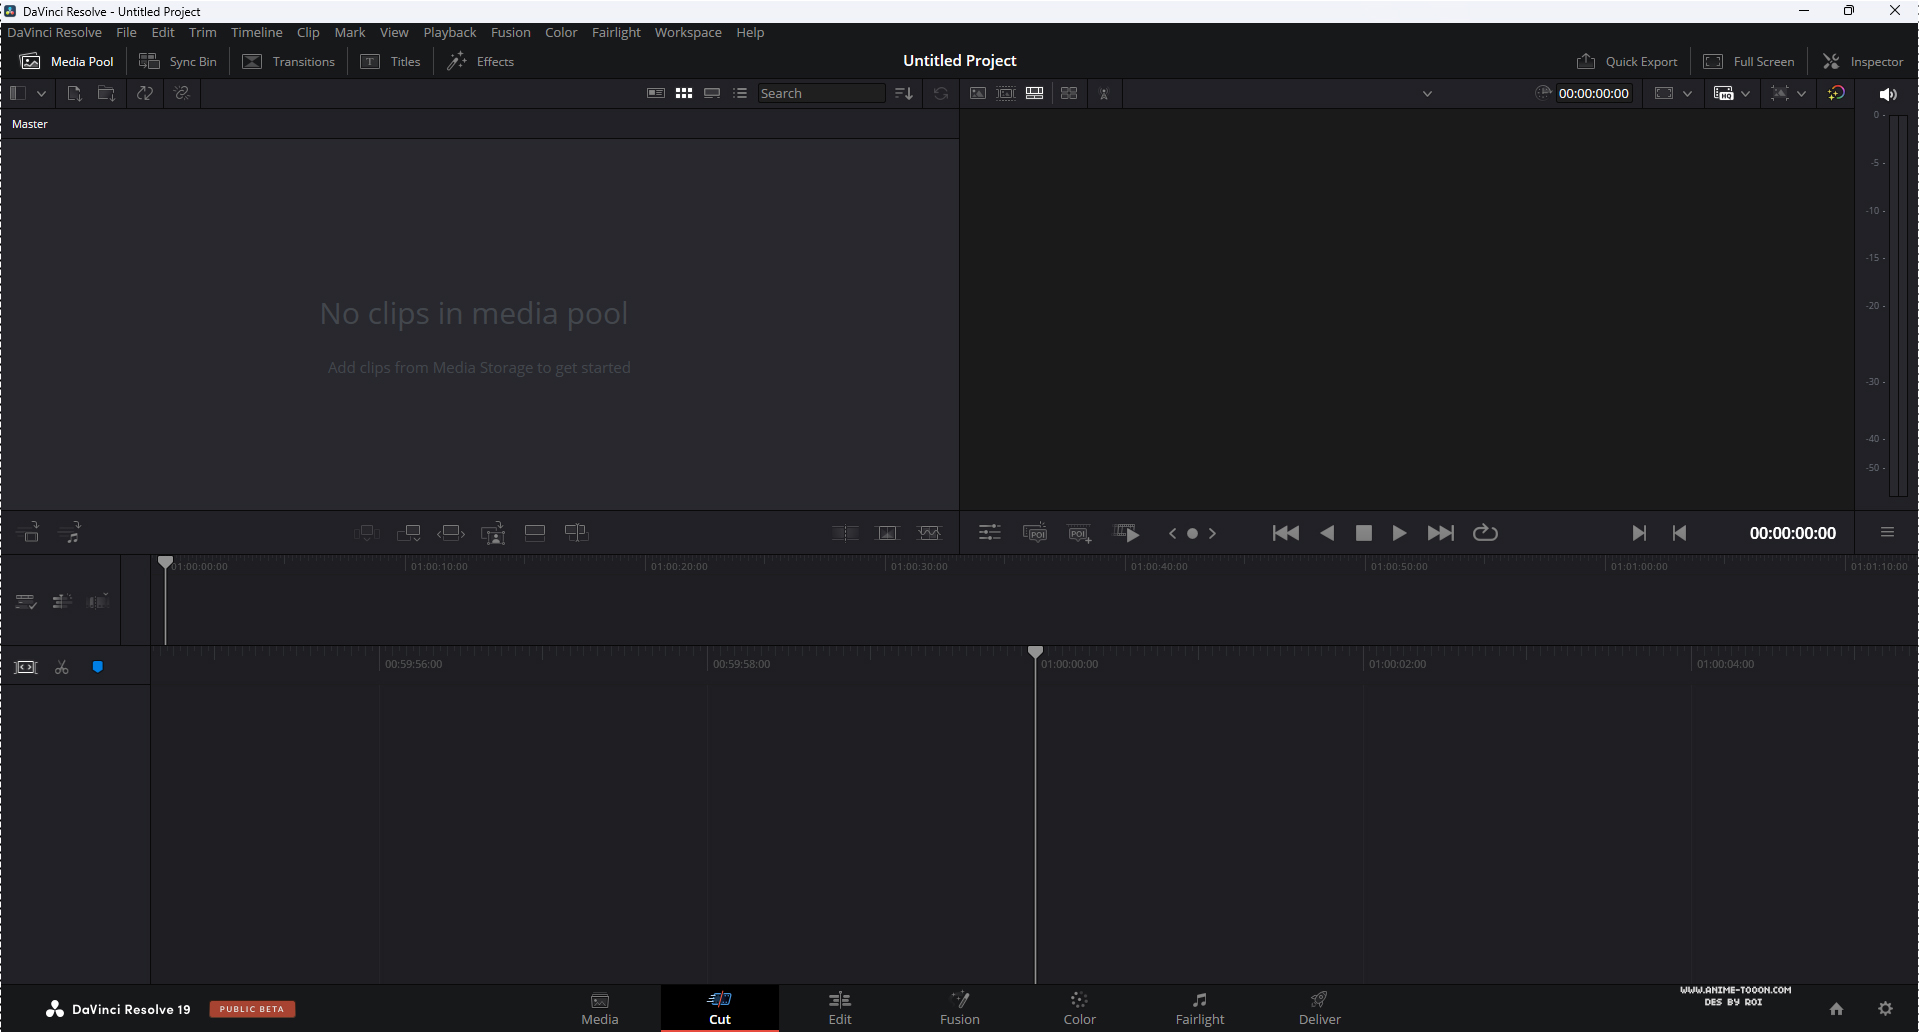Click the Play forward button
This screenshot has height=1033, width=1919.
click(x=1399, y=533)
